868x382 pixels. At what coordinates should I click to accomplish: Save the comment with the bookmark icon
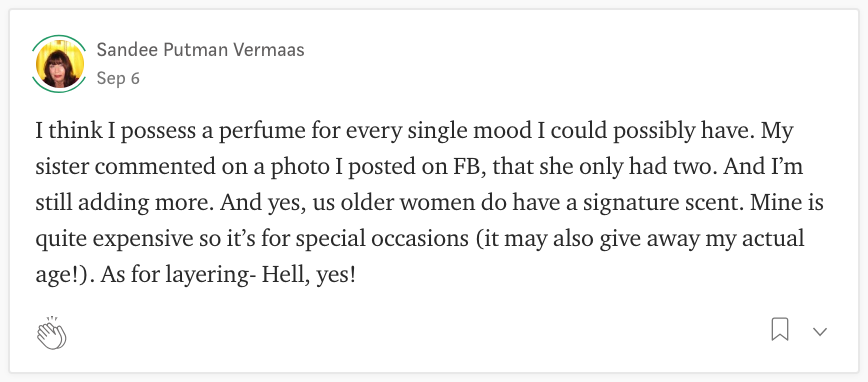pyautogui.click(x=780, y=329)
